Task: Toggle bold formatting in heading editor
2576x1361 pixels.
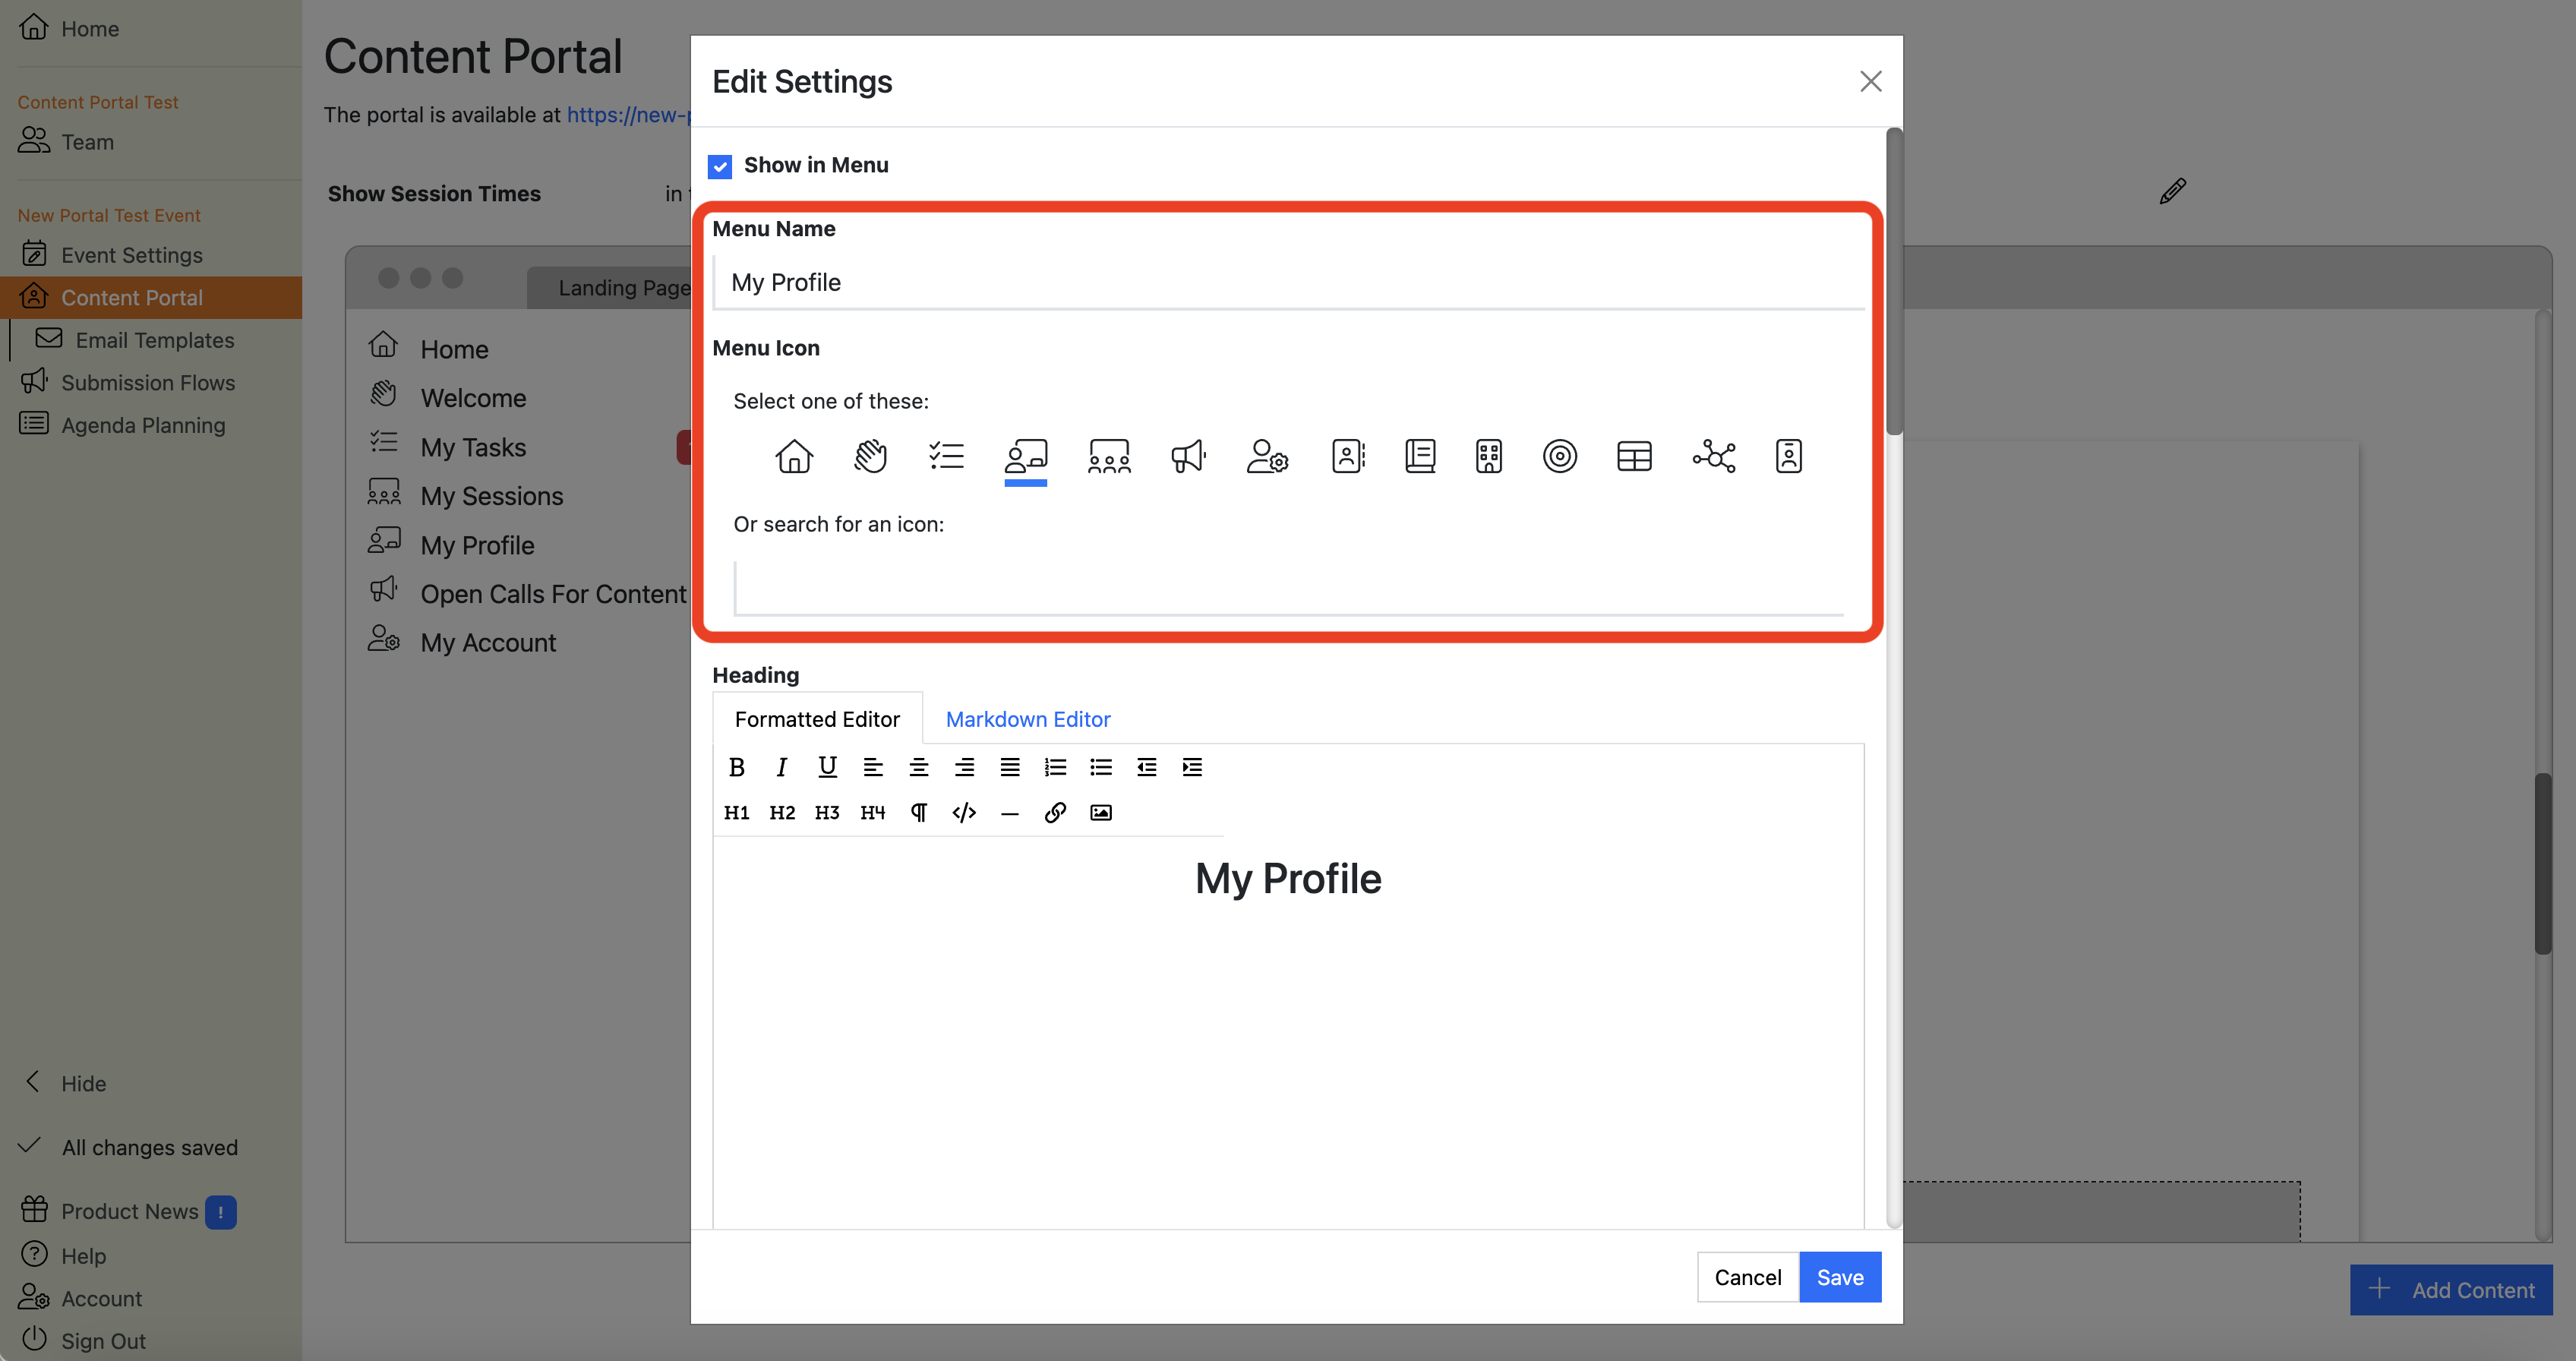Action: (737, 767)
